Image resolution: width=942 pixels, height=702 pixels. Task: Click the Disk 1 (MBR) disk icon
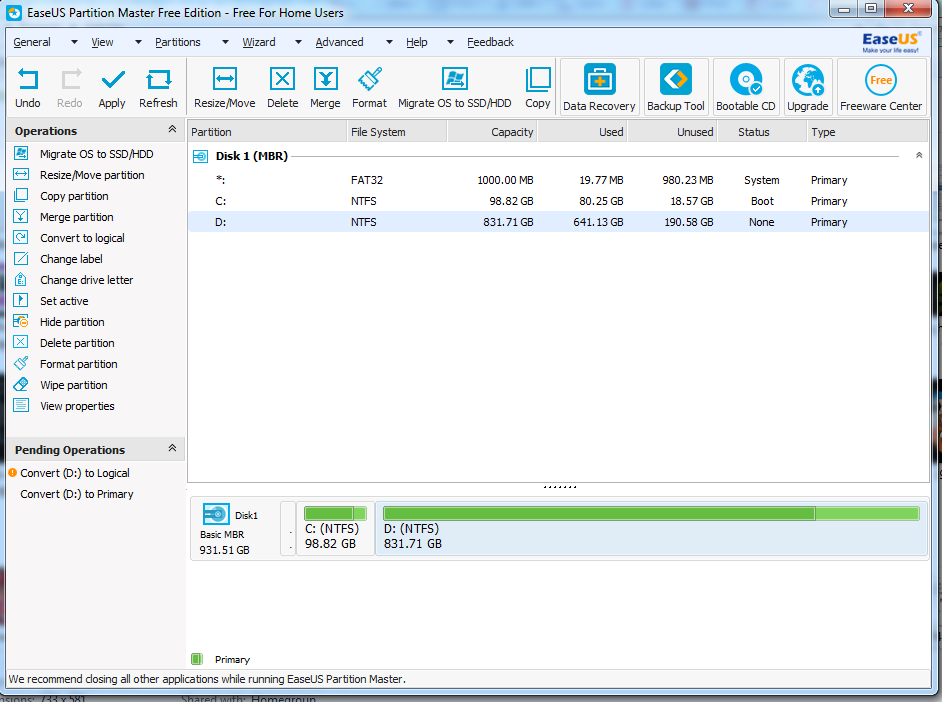[x=200, y=157]
